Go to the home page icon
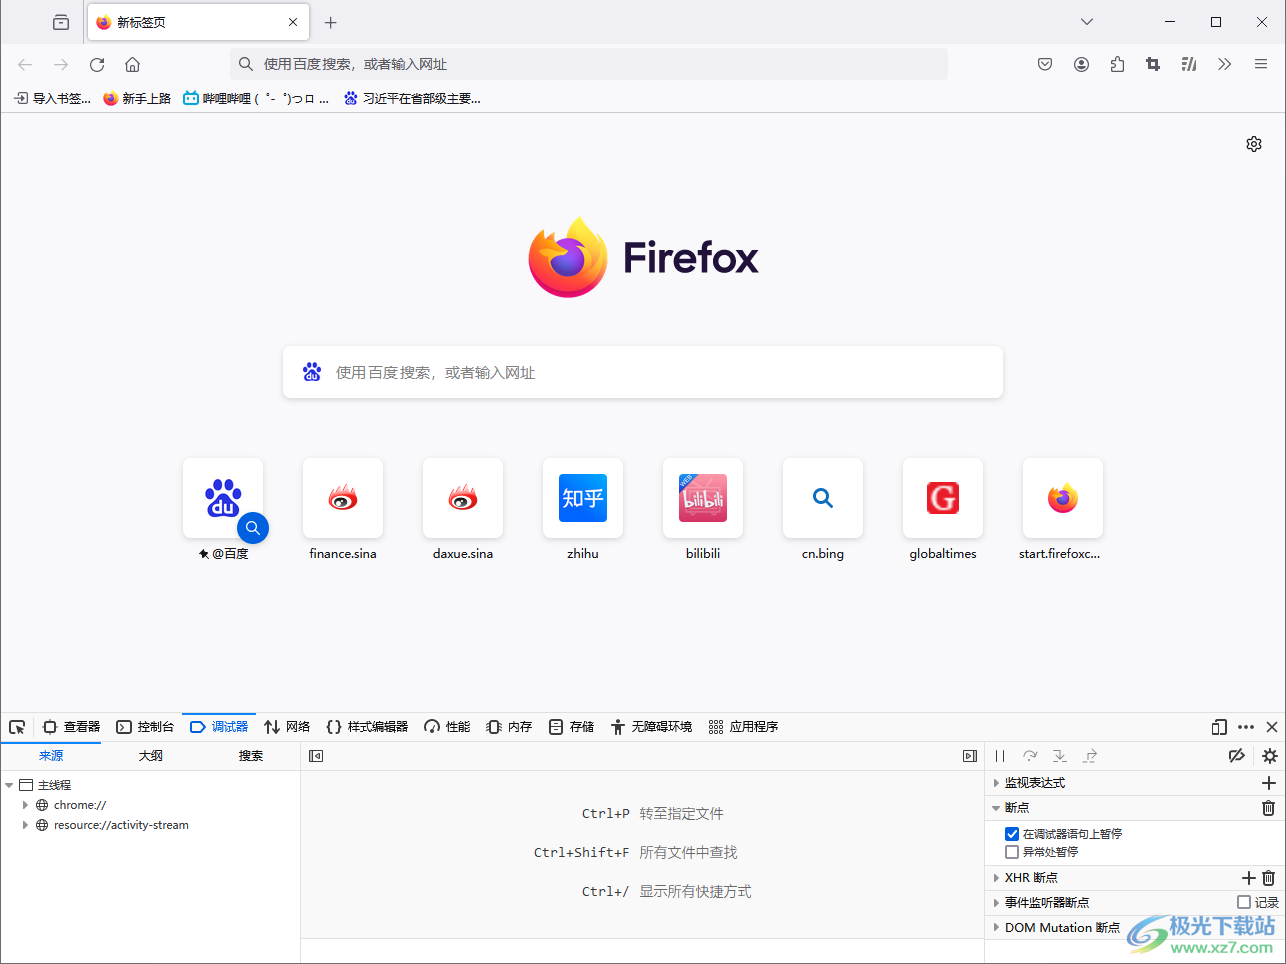1286x964 pixels. pos(132,64)
